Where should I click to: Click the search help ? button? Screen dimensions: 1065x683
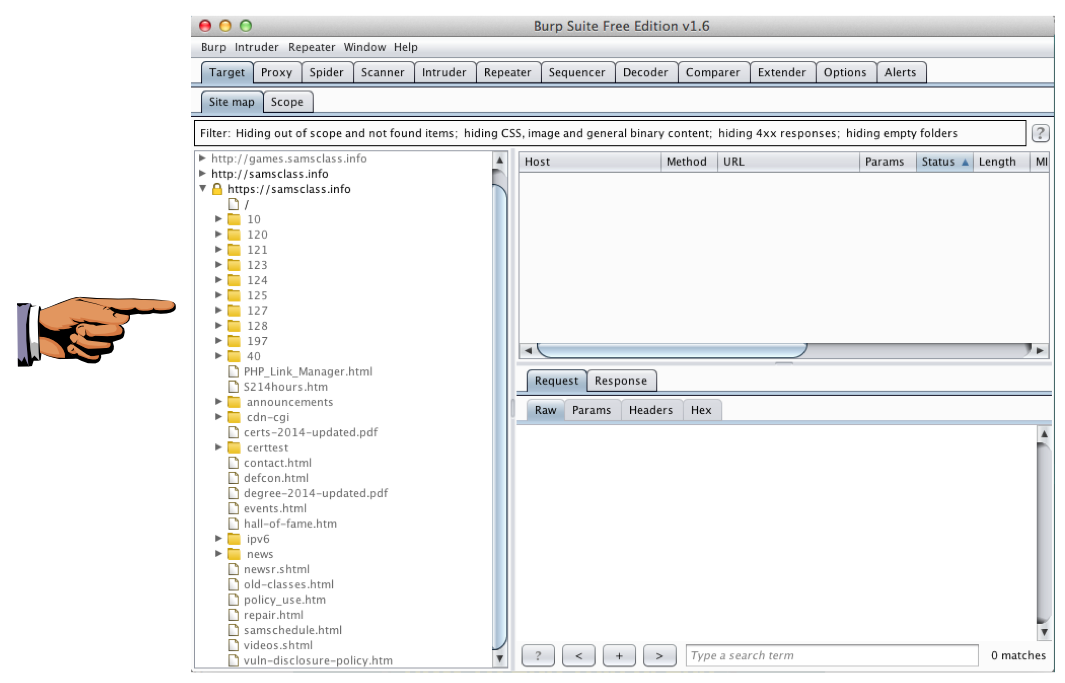(x=538, y=656)
